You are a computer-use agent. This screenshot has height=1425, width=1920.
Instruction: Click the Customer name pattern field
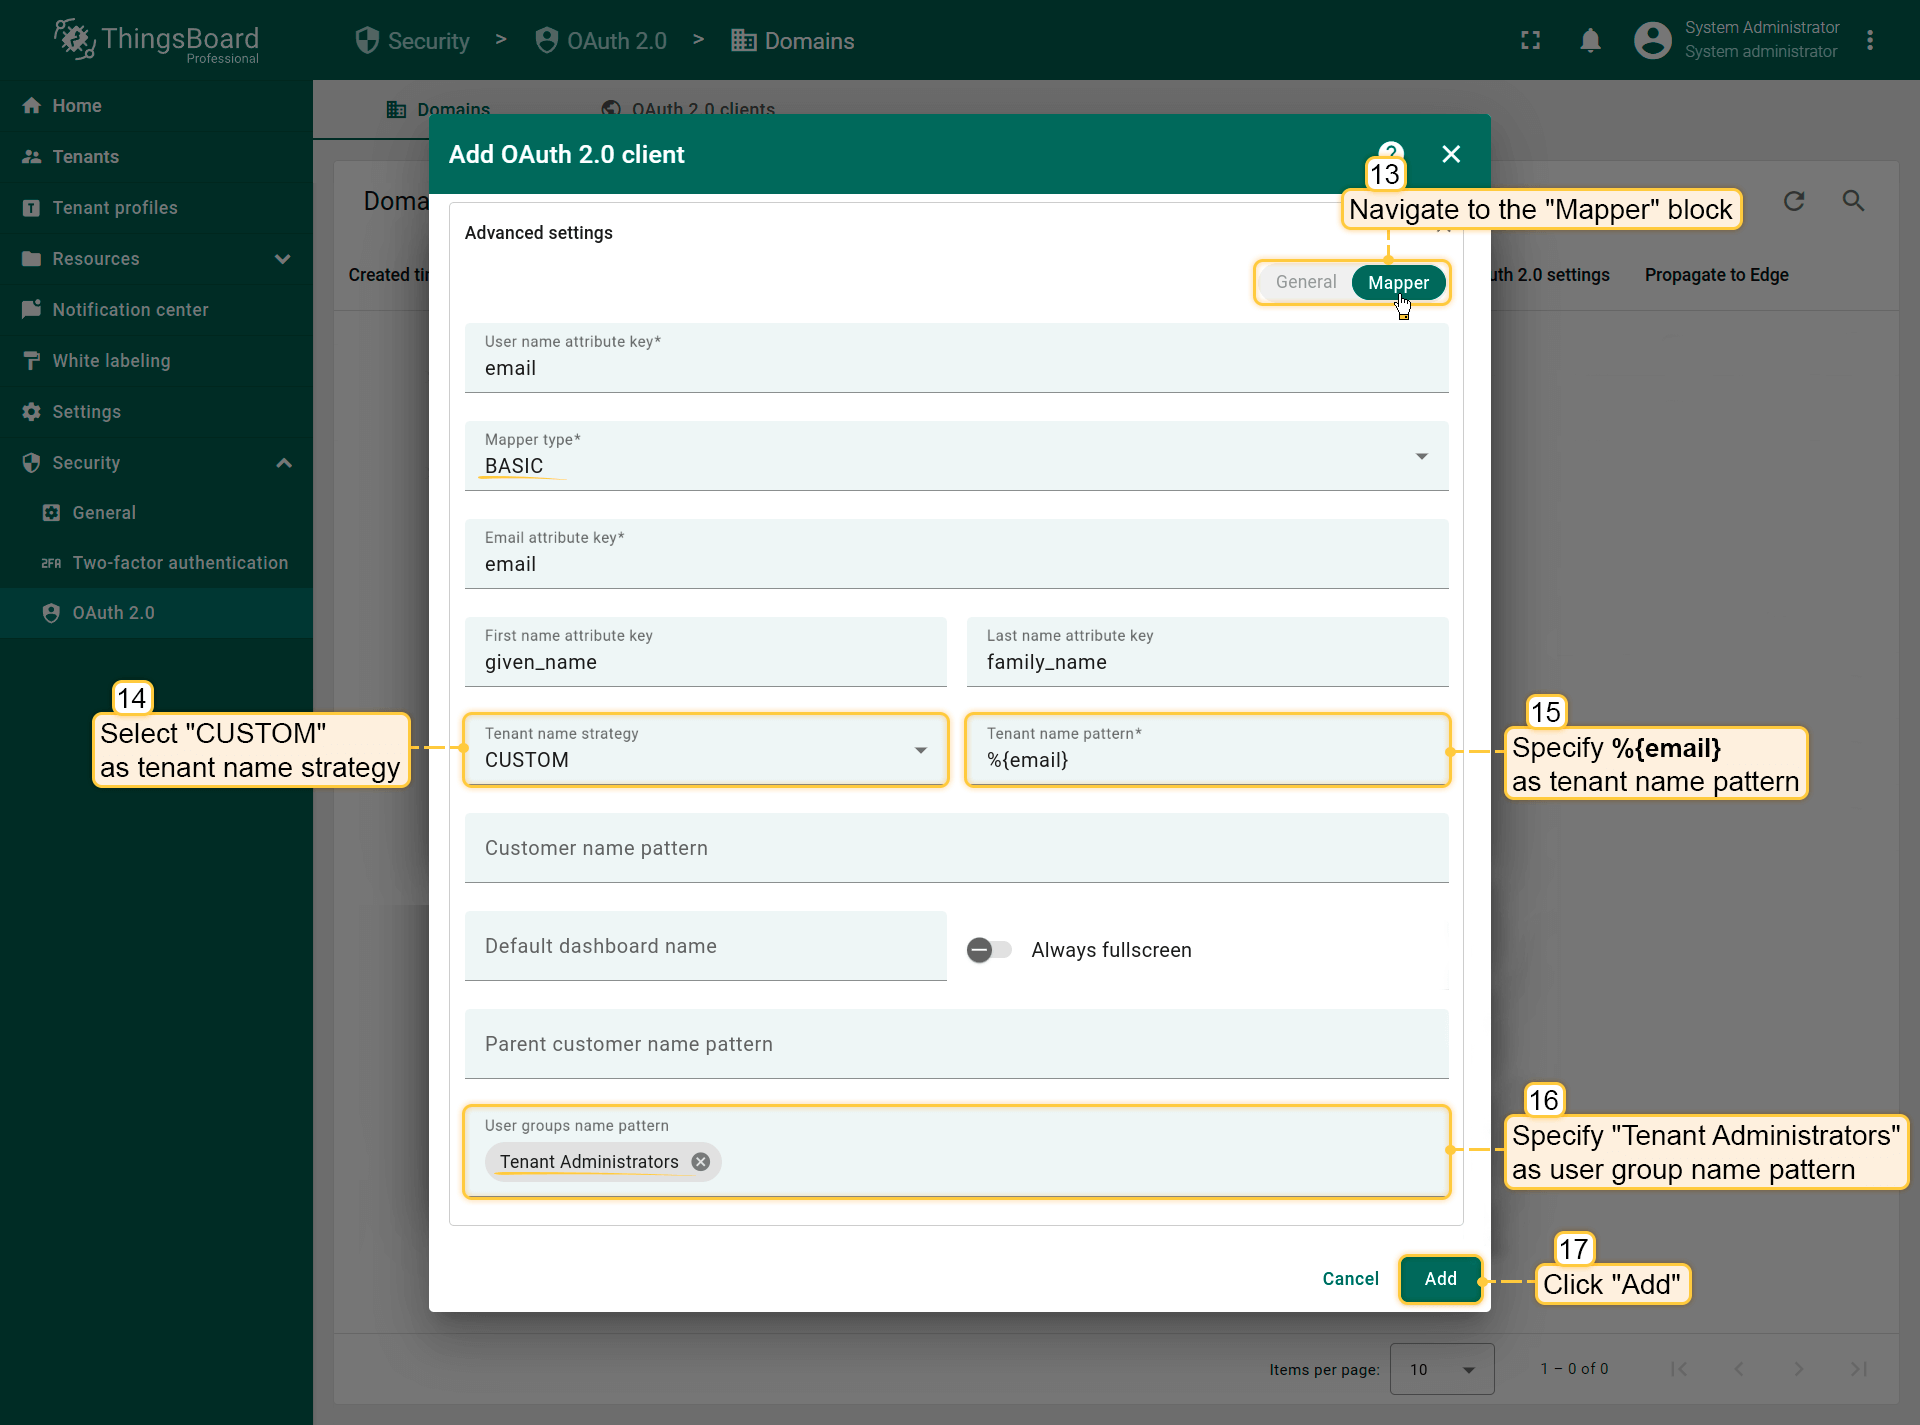[x=956, y=849]
